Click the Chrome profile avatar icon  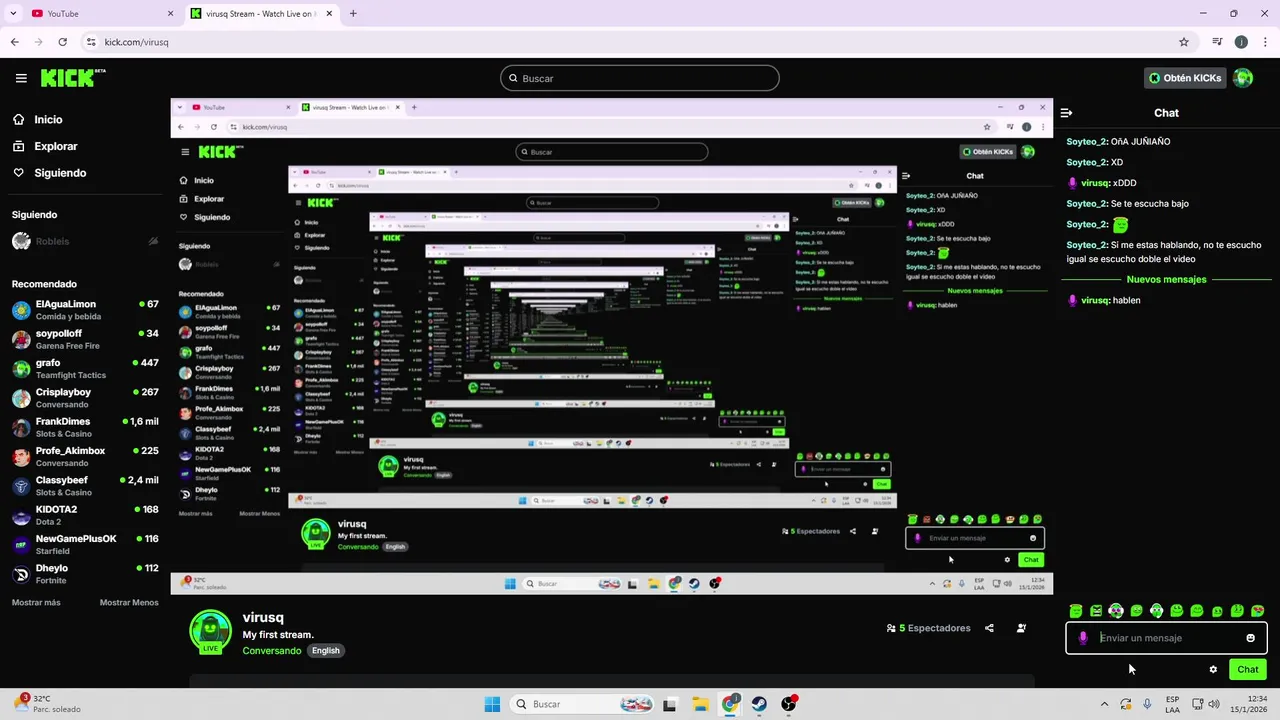pyautogui.click(x=1241, y=42)
